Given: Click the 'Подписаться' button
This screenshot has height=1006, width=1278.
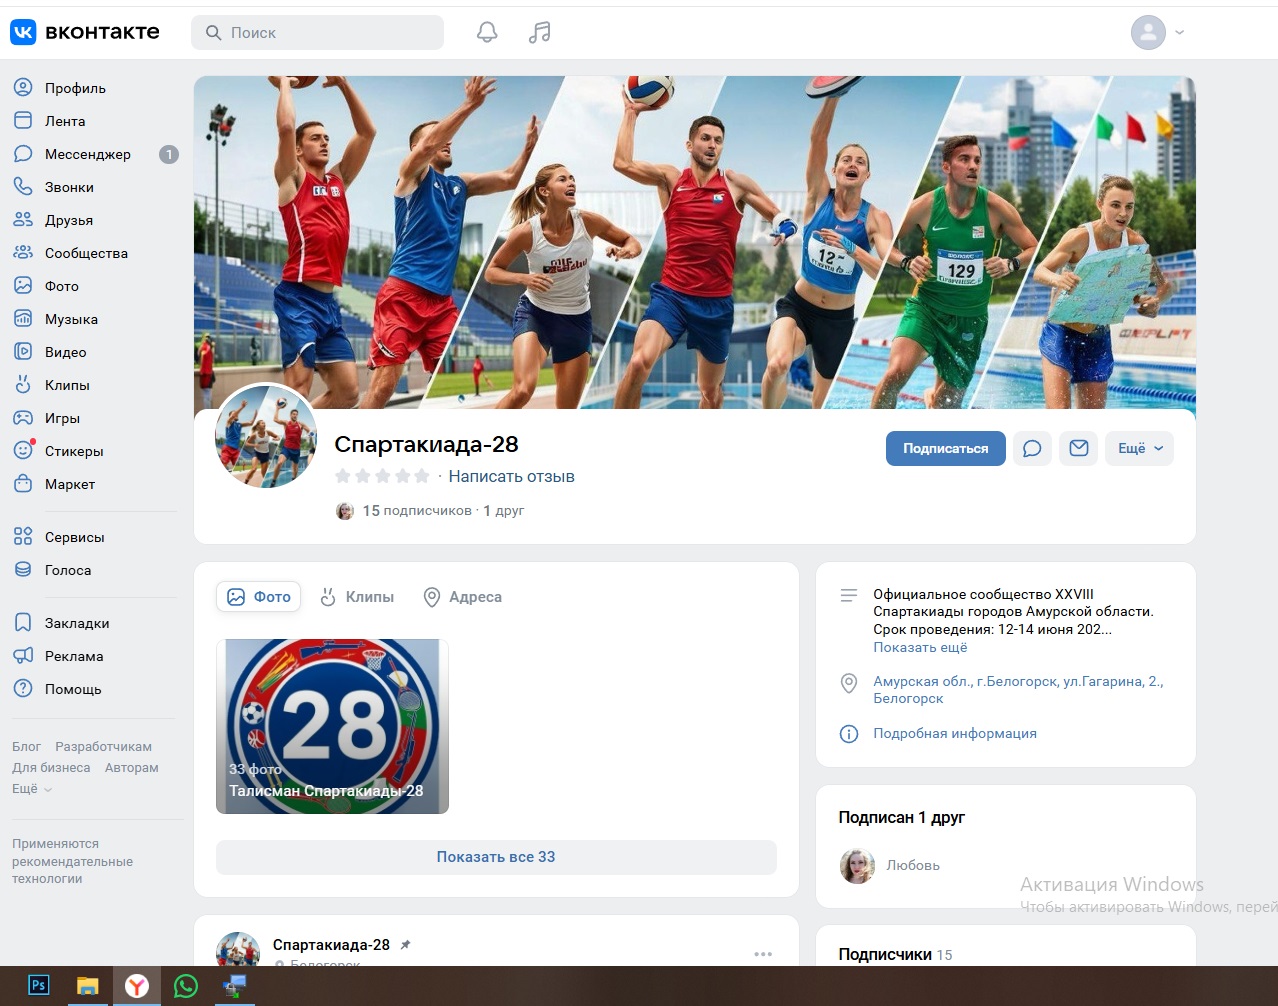Looking at the screenshot, I should click(x=945, y=448).
